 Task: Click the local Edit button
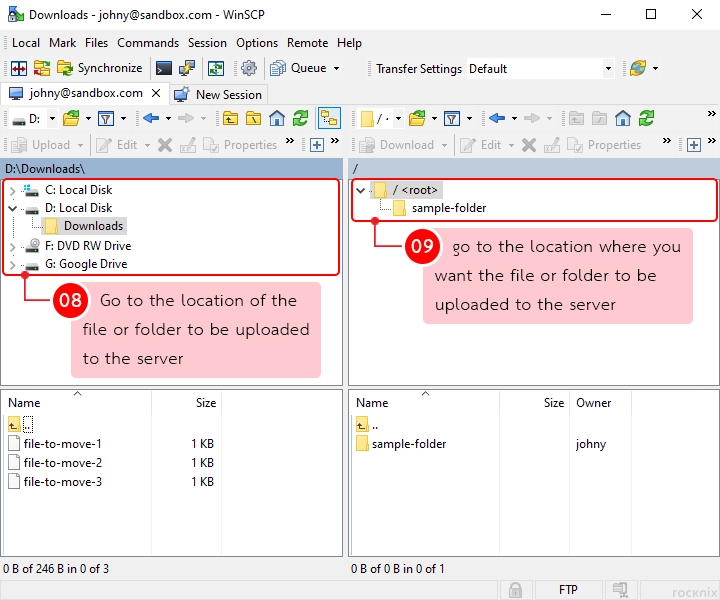pos(116,145)
